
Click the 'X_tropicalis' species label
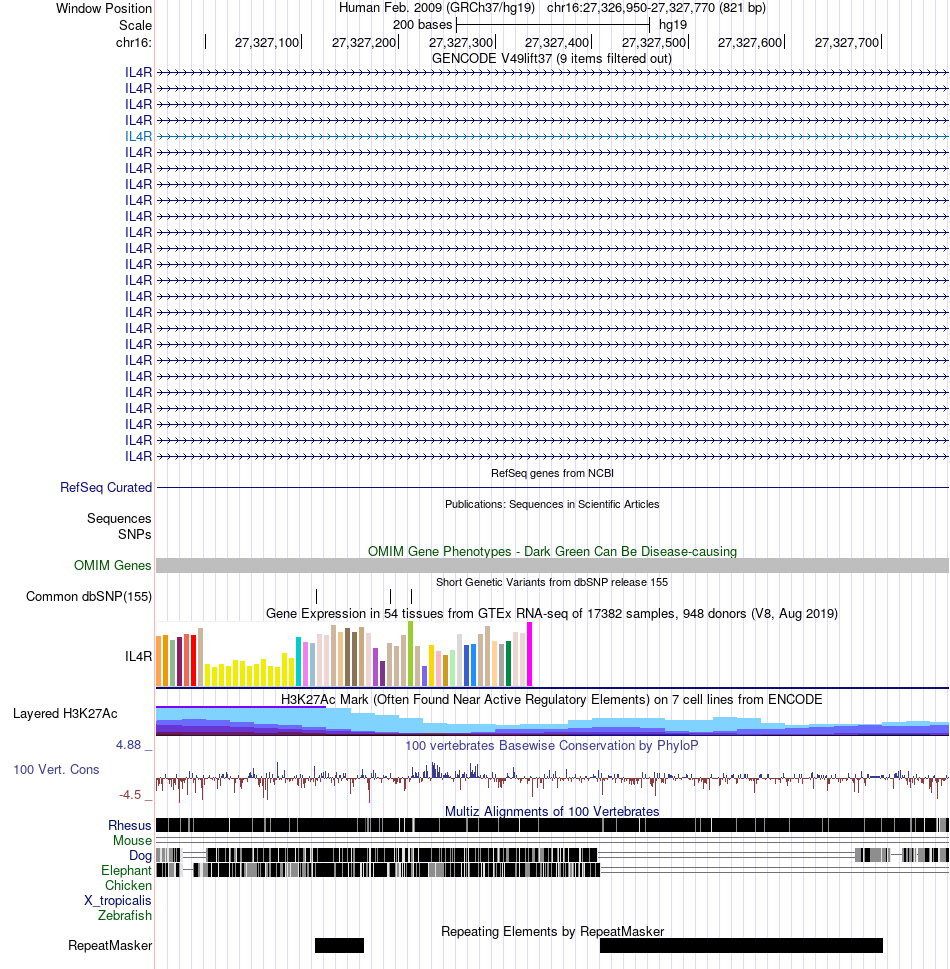coord(117,900)
